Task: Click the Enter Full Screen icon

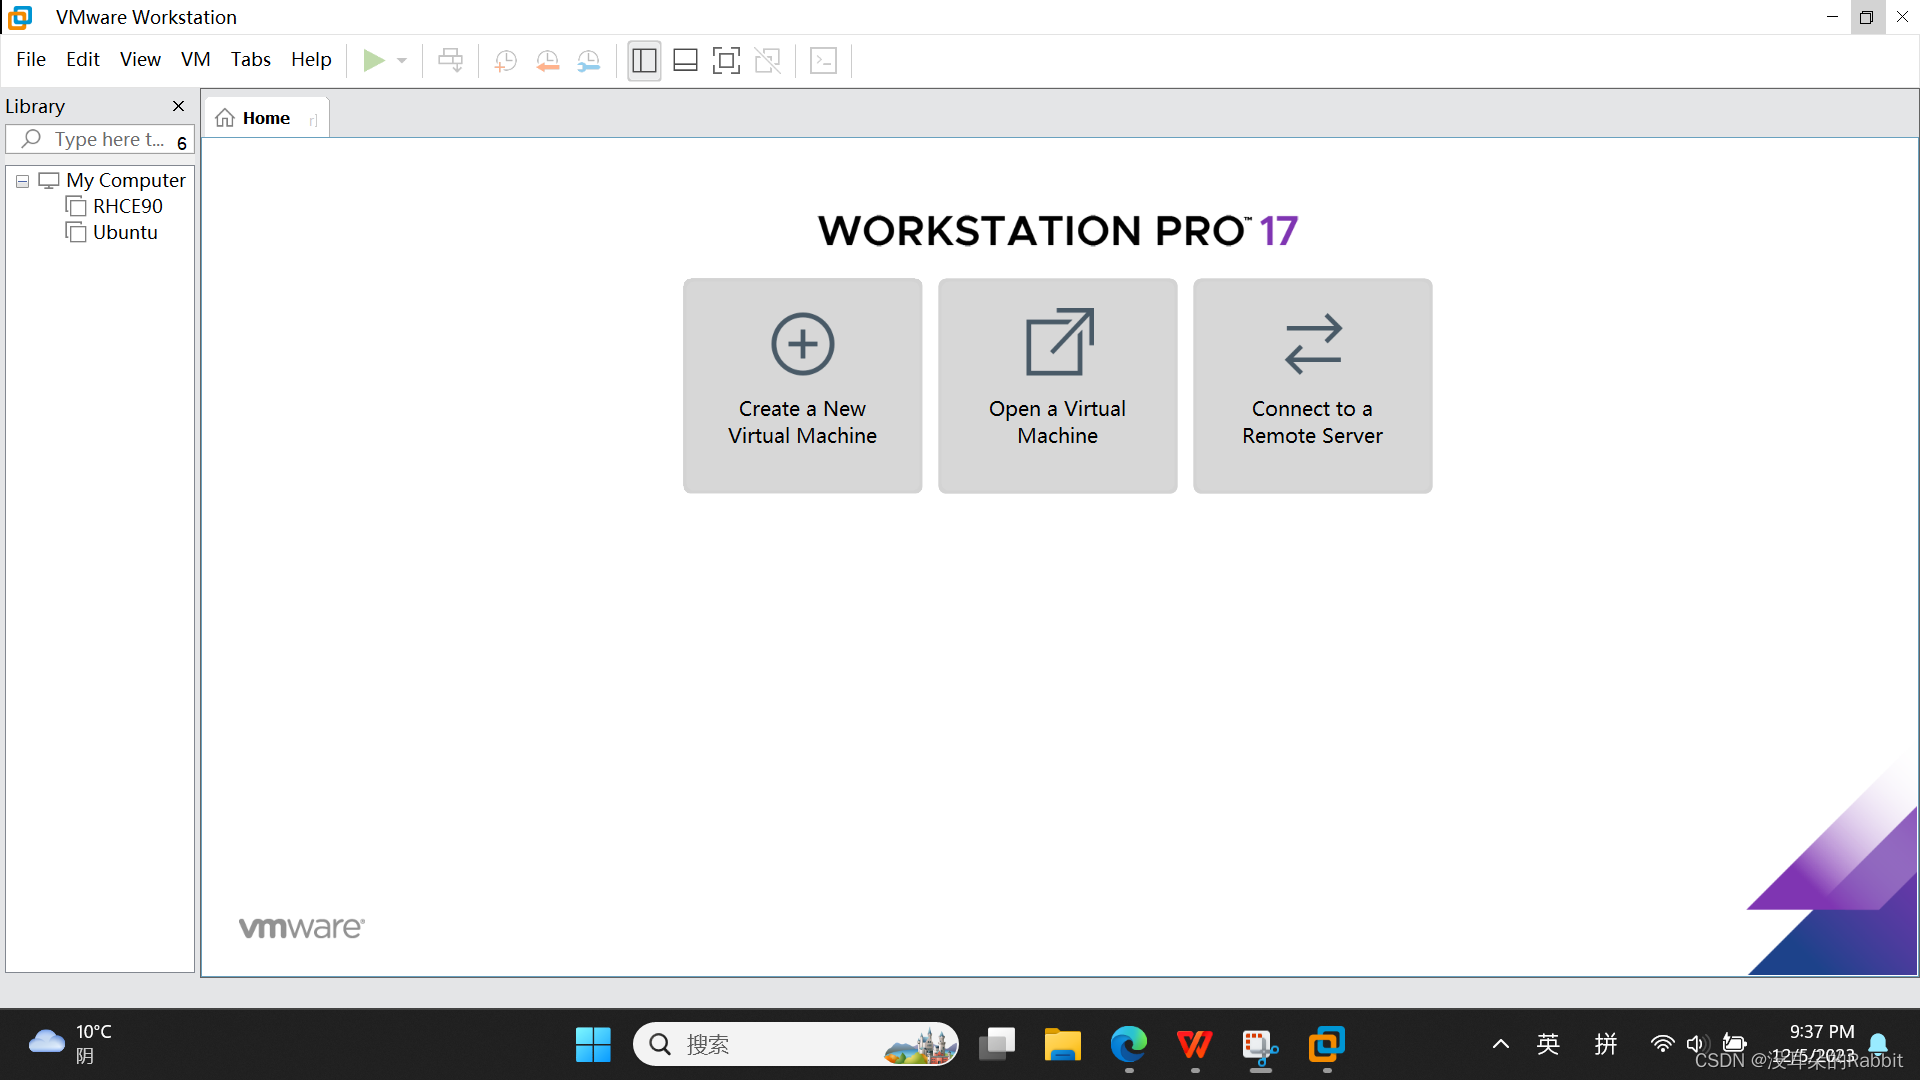Action: coord(726,61)
